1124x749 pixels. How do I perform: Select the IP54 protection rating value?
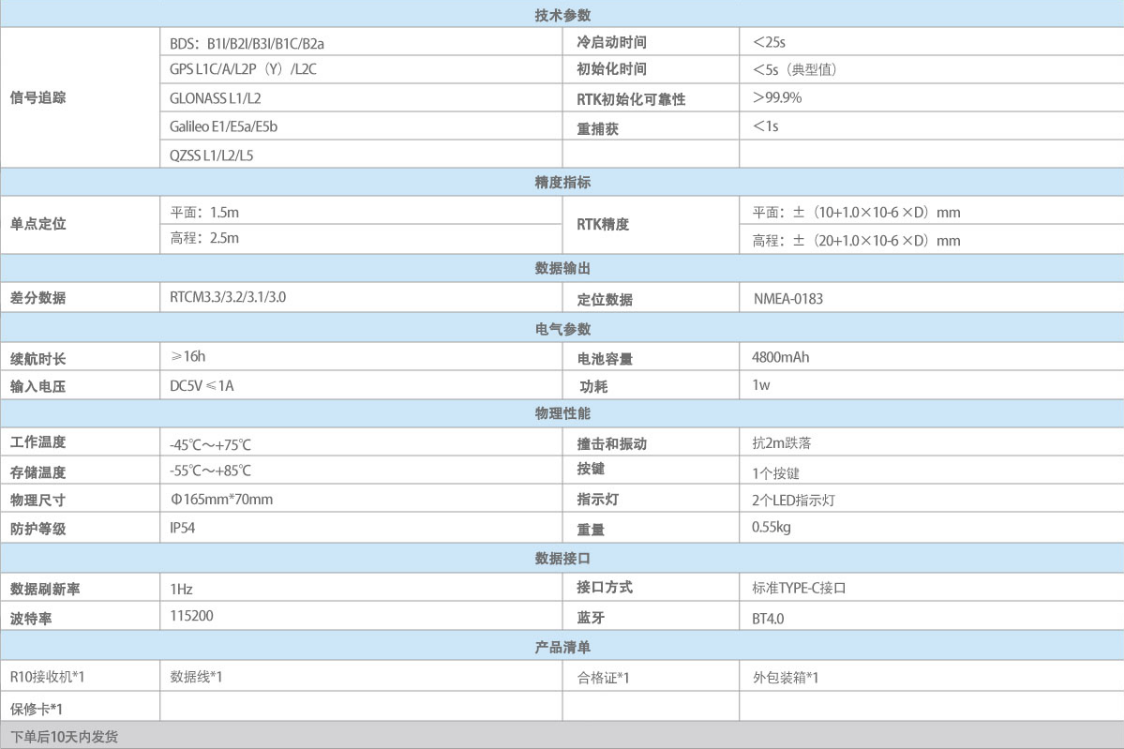click(182, 528)
